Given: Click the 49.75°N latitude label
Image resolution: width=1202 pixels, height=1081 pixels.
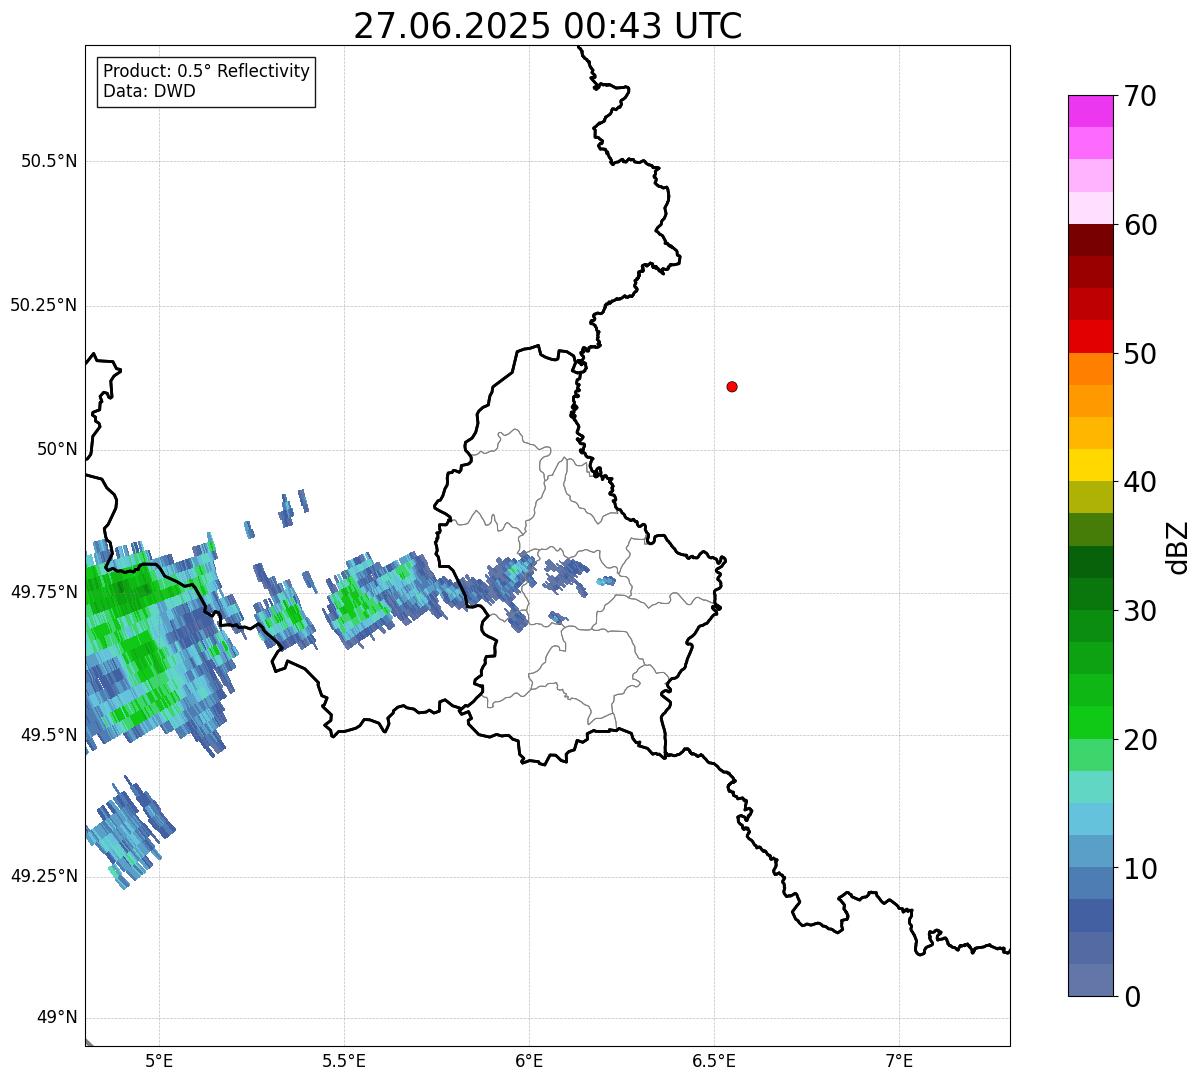Looking at the screenshot, I should (x=44, y=592).
